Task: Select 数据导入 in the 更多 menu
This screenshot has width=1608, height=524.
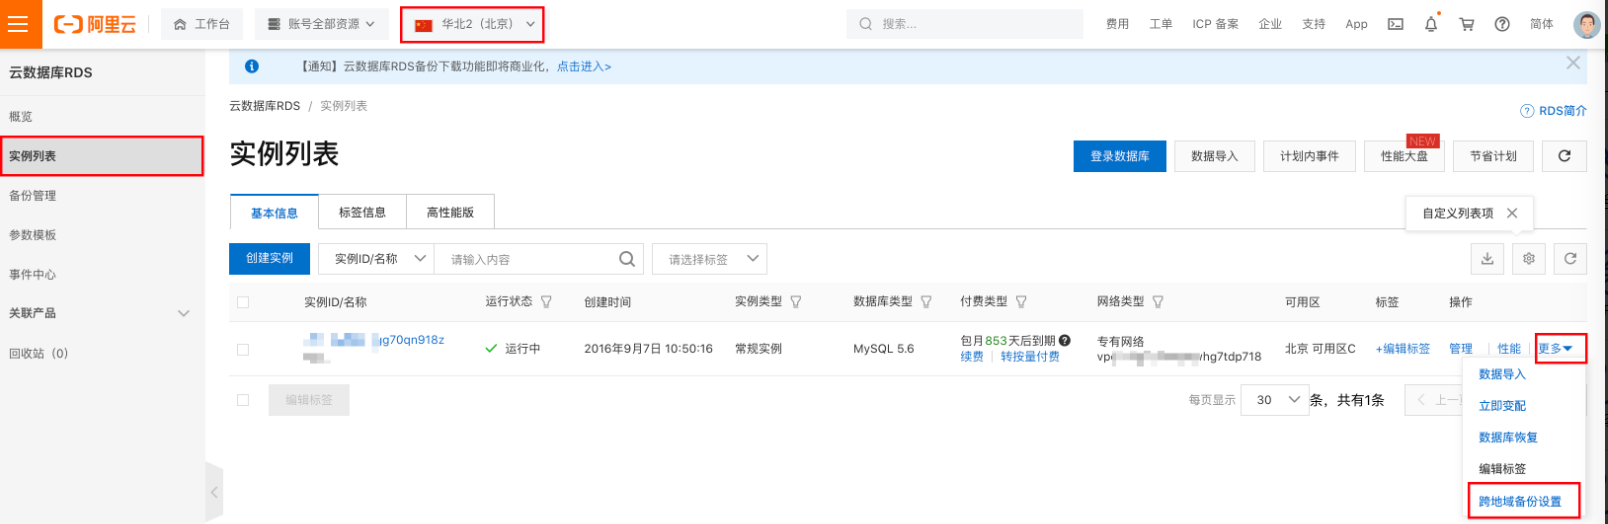Action: pos(1502,374)
